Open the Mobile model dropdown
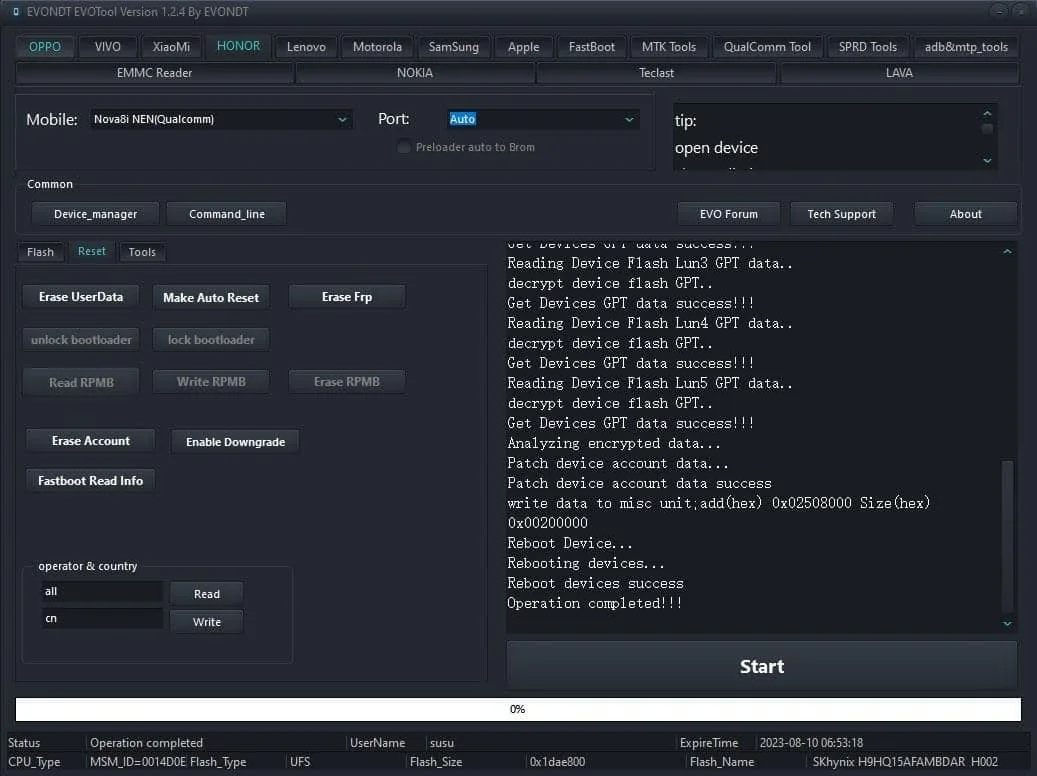1037x776 pixels. [x=221, y=120]
